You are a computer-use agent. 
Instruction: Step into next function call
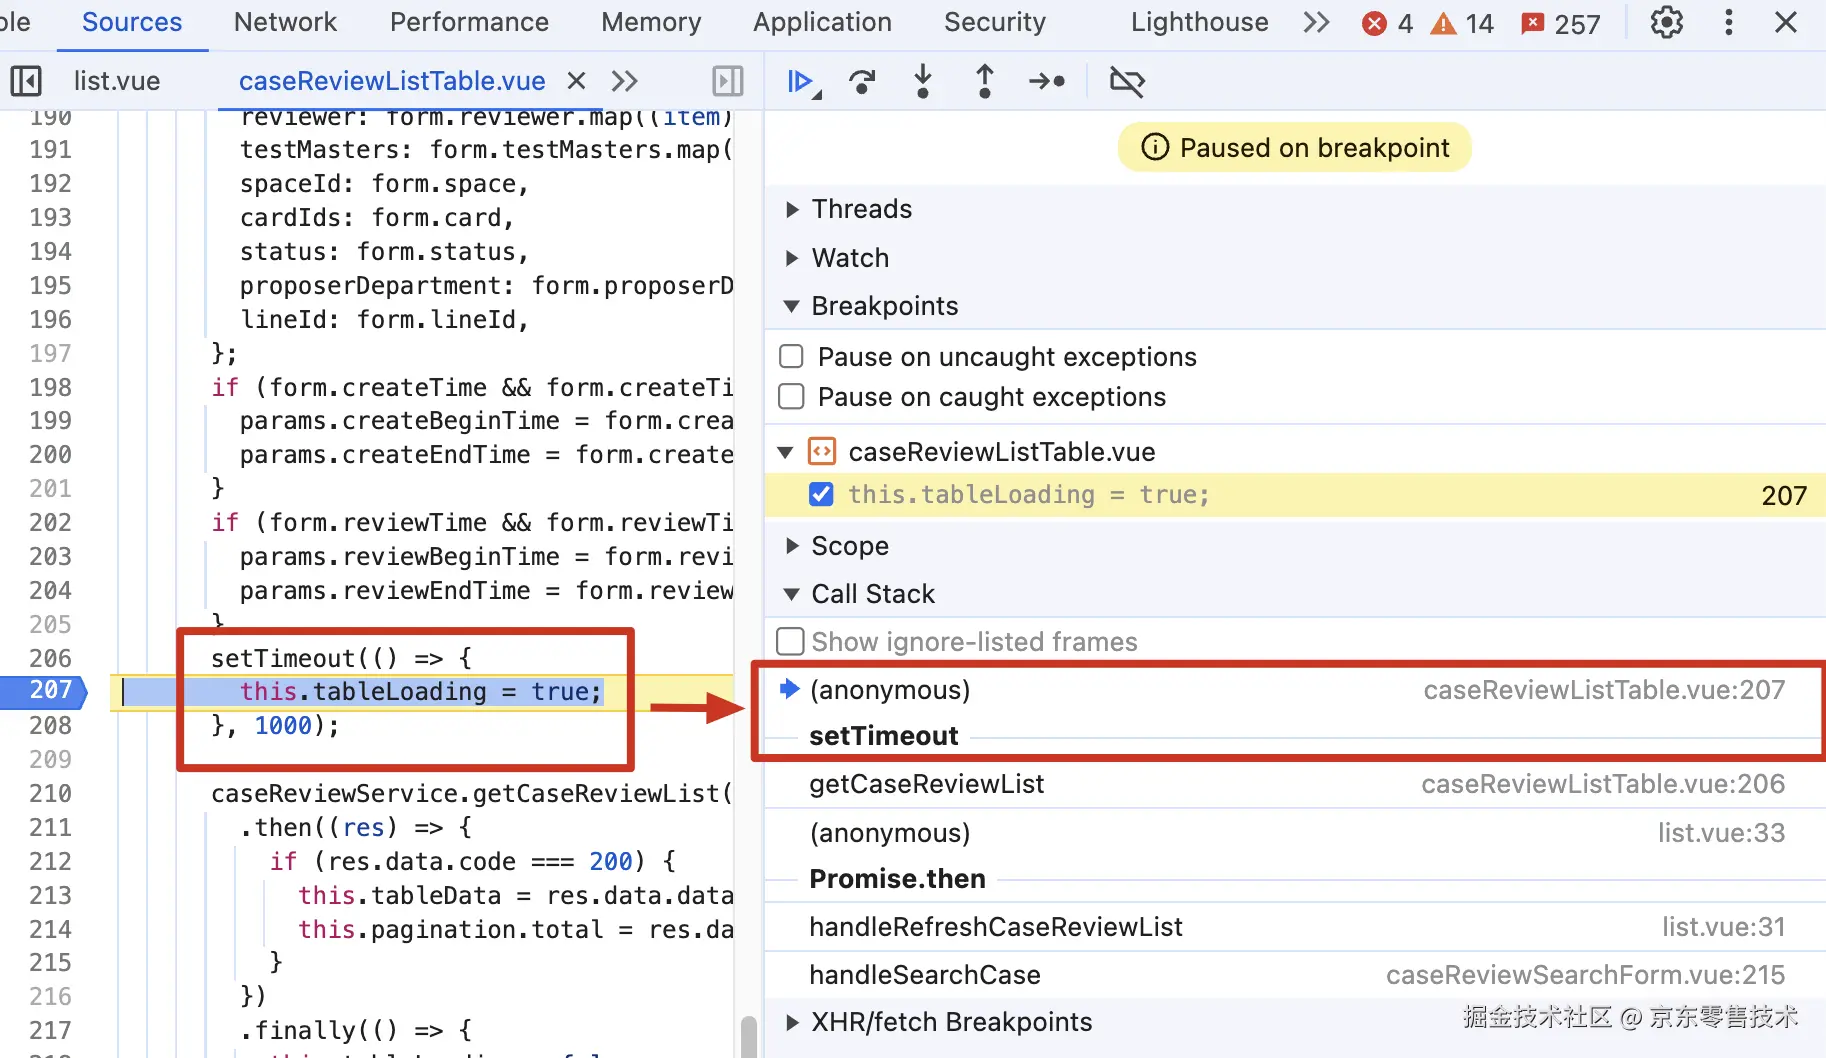(x=923, y=82)
